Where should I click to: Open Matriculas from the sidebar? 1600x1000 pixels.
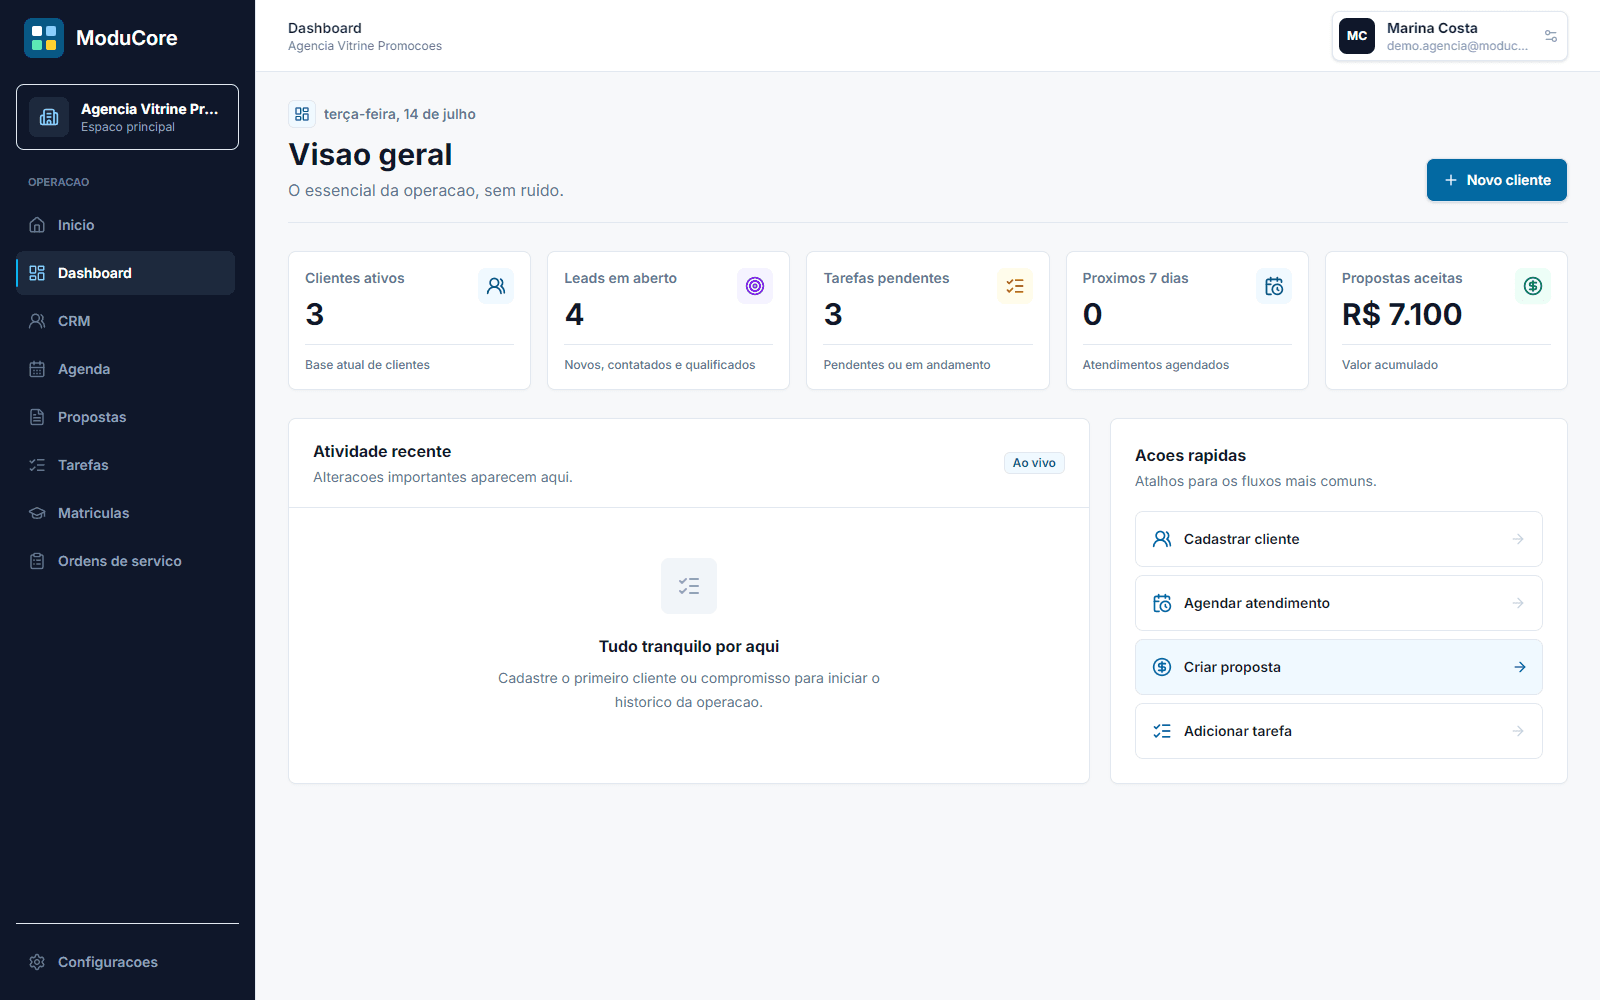126,513
